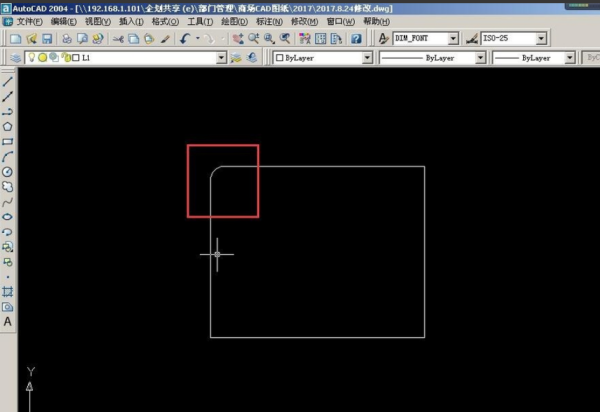Image resolution: width=600 pixels, height=412 pixels.
Task: Select the Revision Cloud tool
Action: pos(8,187)
